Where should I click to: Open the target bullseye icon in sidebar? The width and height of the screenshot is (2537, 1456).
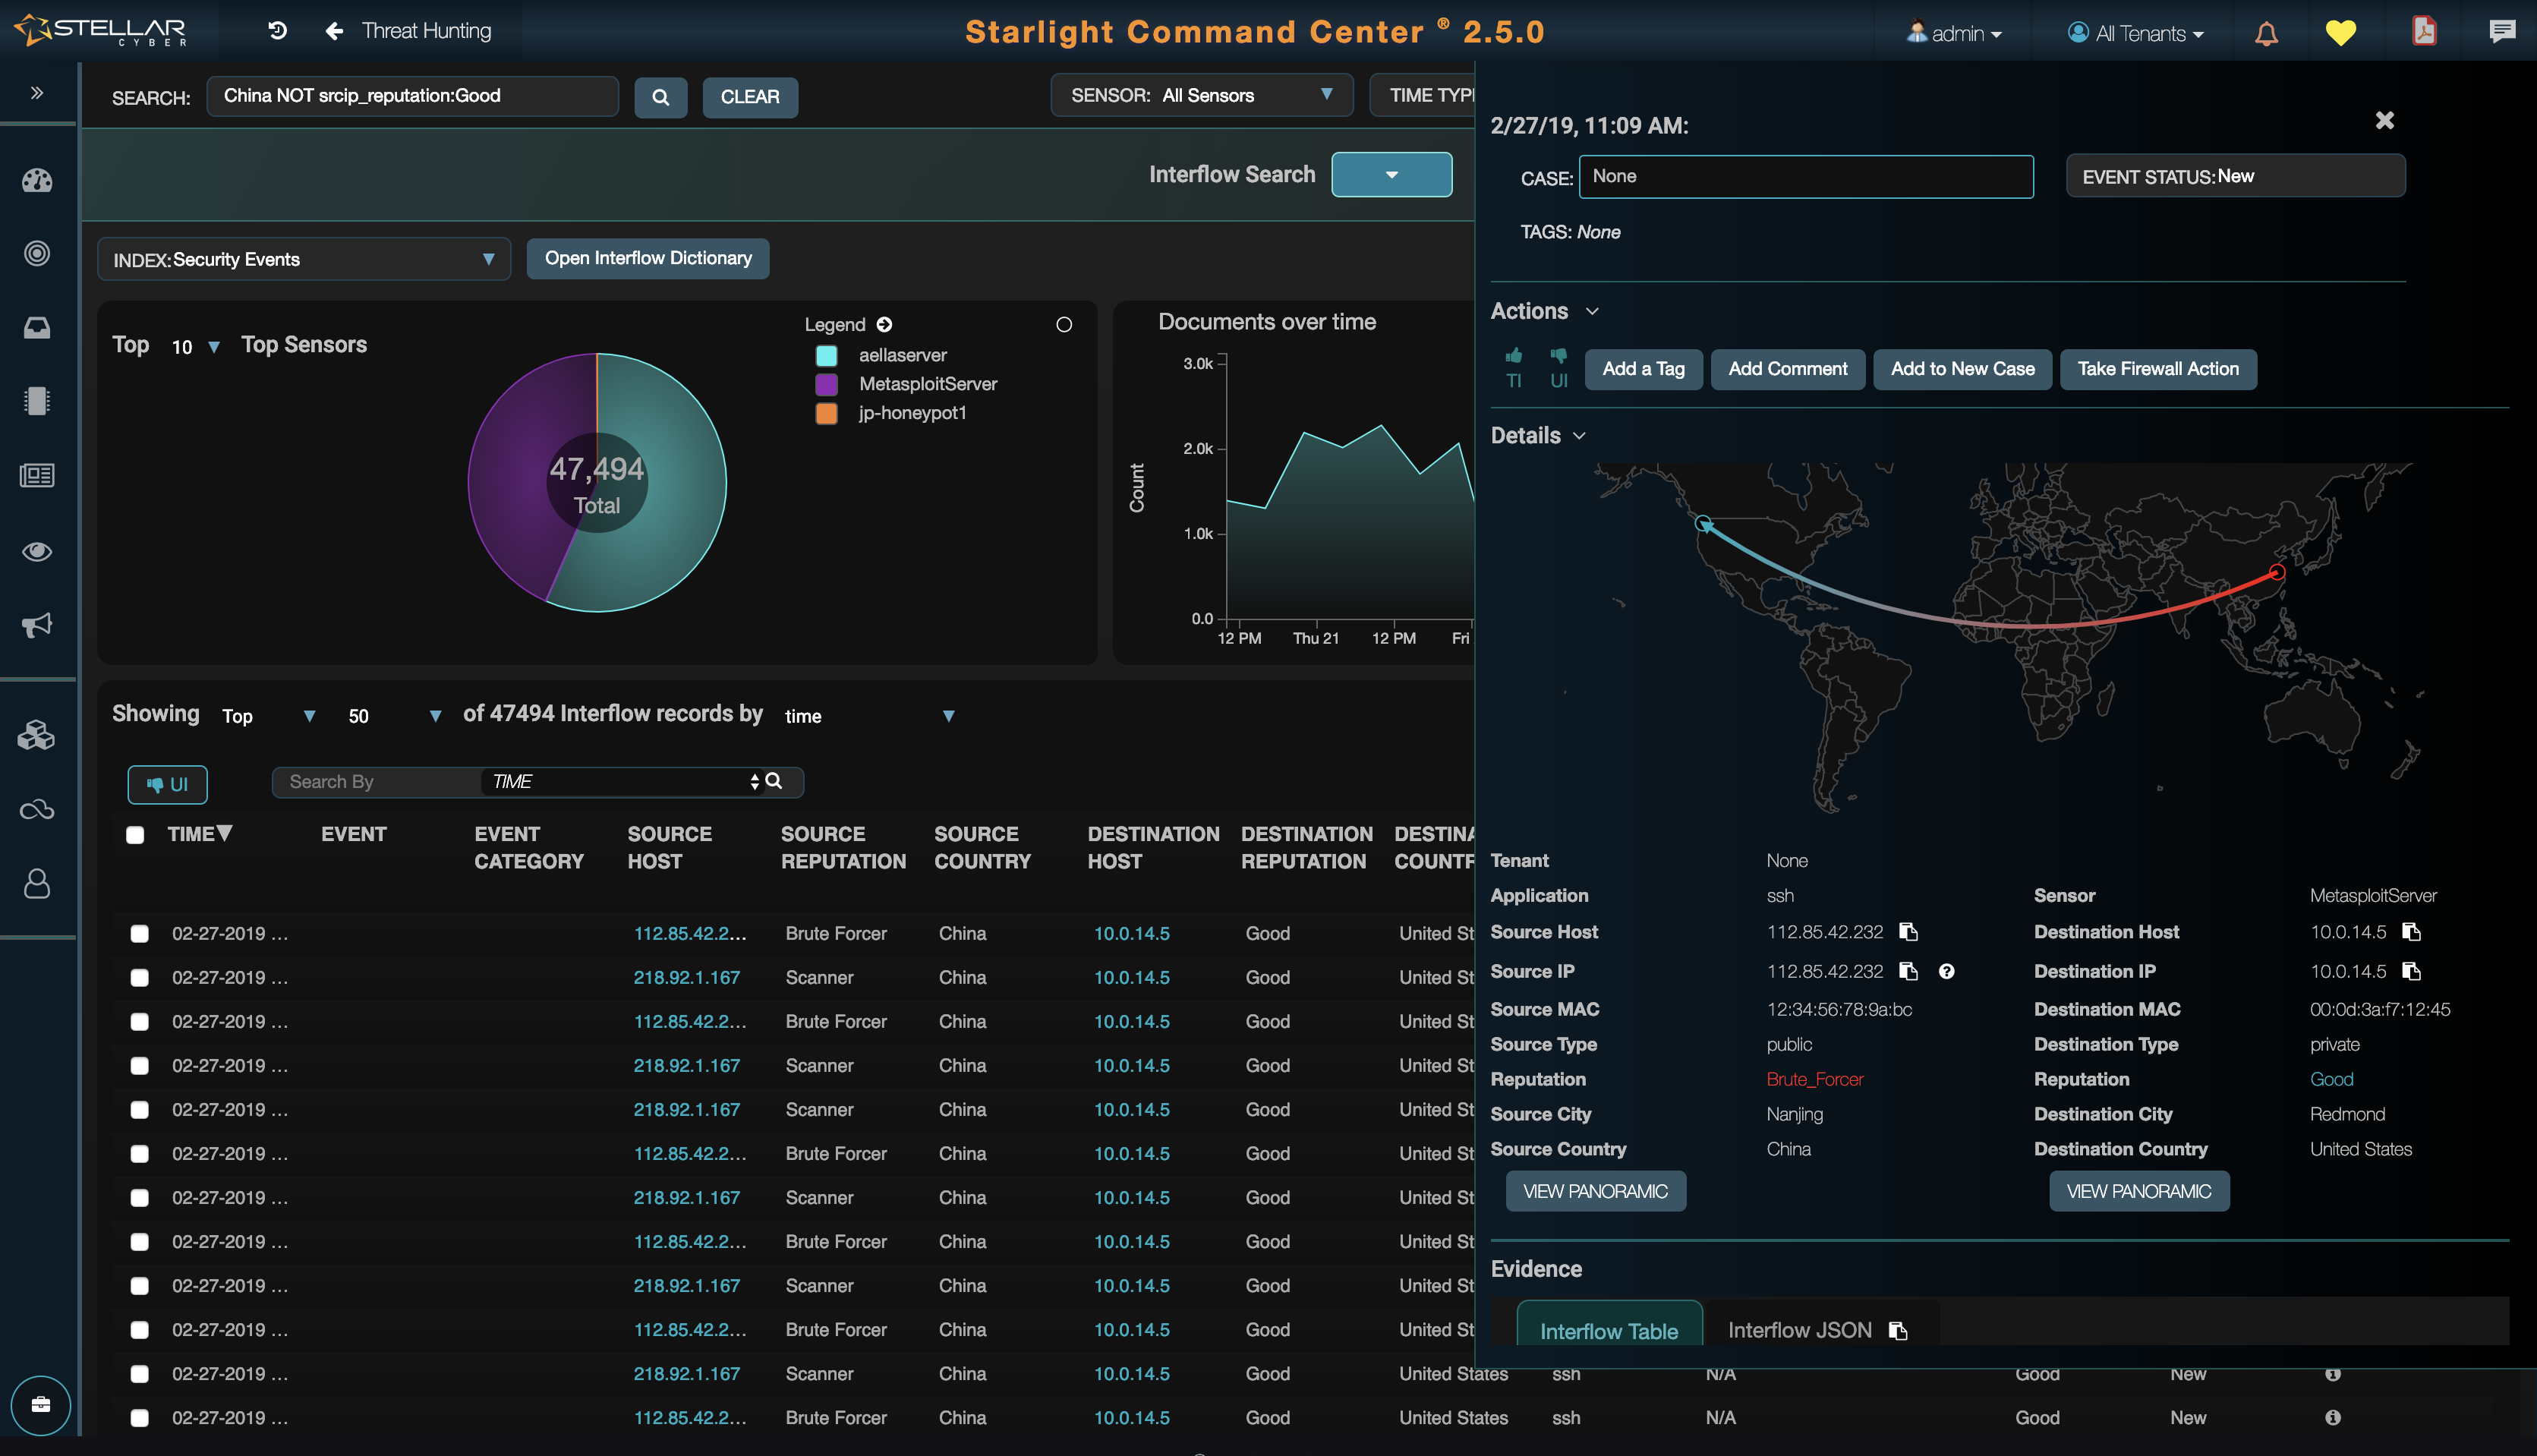(x=37, y=253)
